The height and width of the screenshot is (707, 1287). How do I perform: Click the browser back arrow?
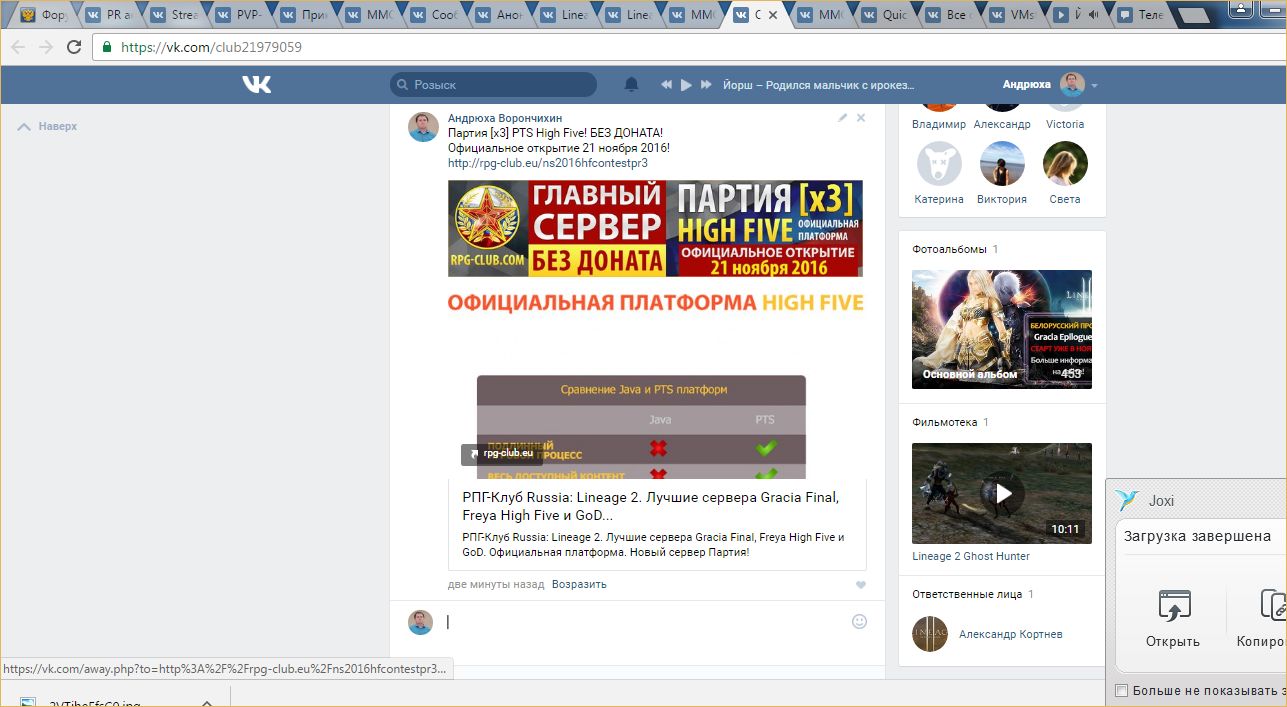(x=18, y=47)
